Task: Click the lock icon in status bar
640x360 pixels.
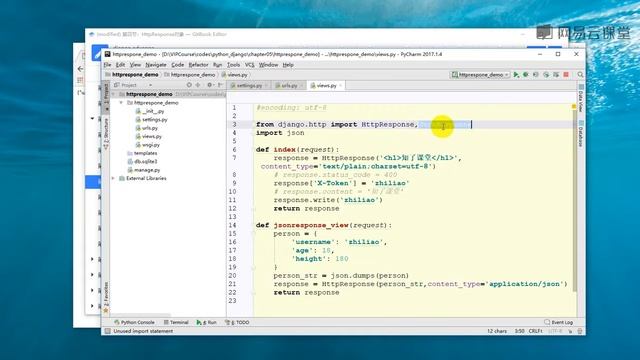Action: point(570,331)
